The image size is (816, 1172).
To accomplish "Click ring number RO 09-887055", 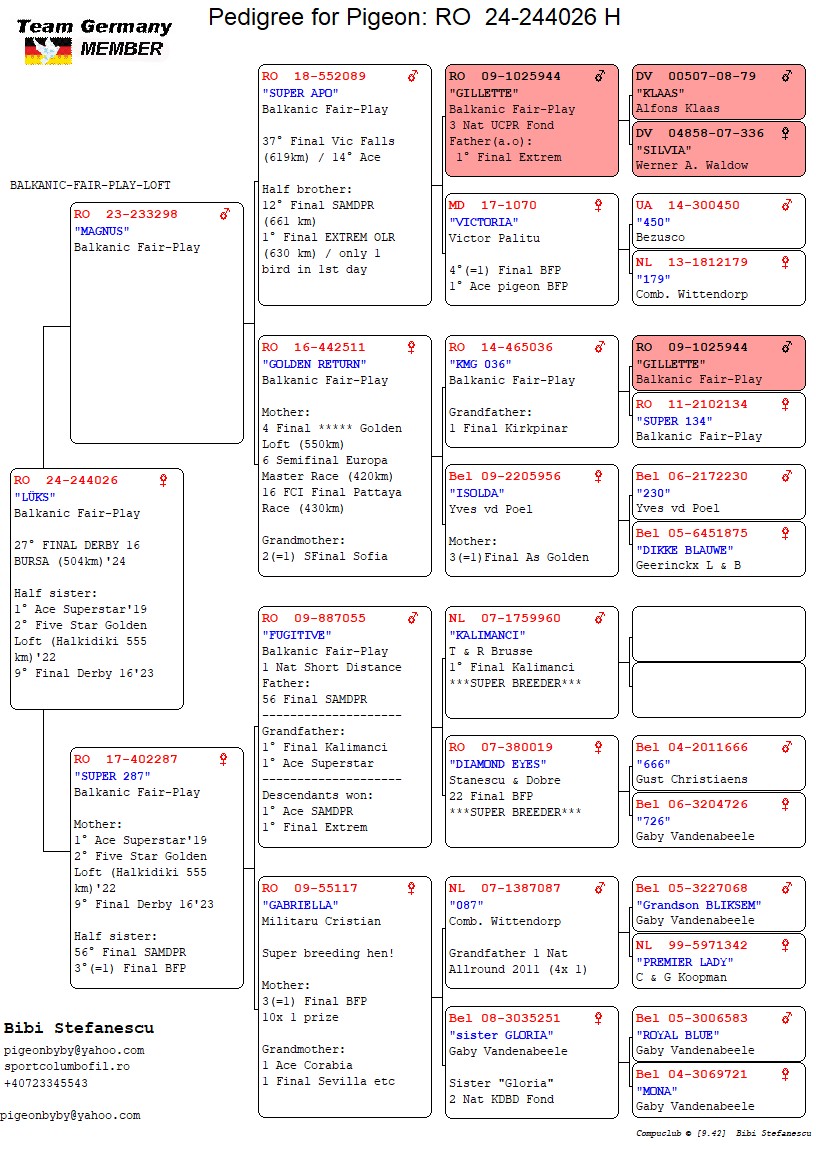I will coord(314,618).
